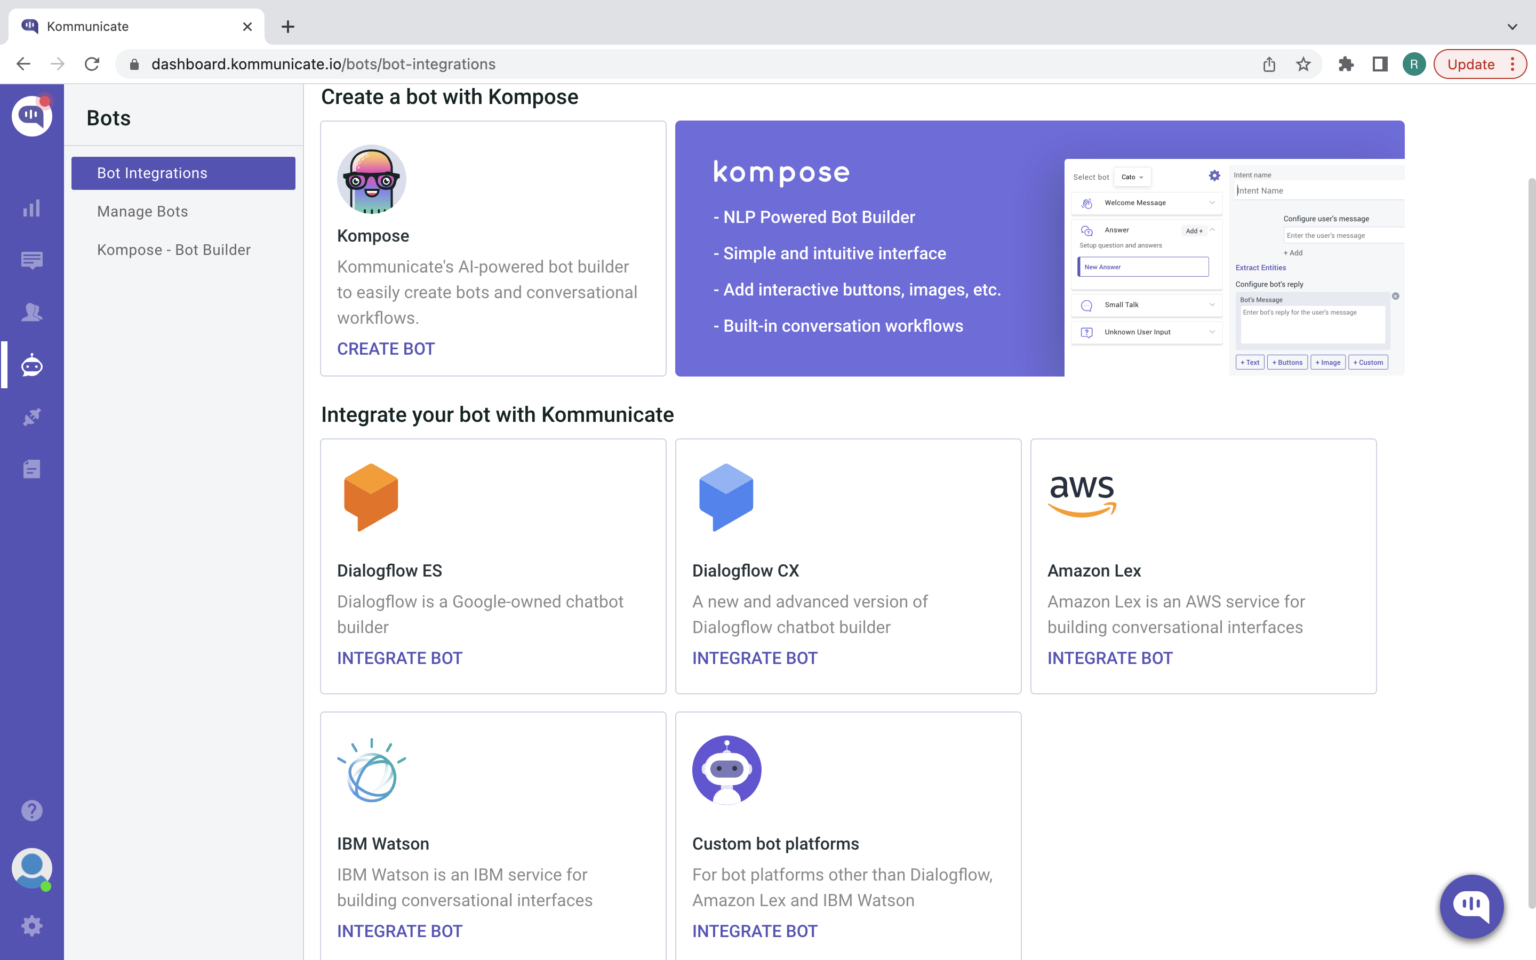Click inside the browser address bar
This screenshot has width=1536, height=960.
(400, 63)
